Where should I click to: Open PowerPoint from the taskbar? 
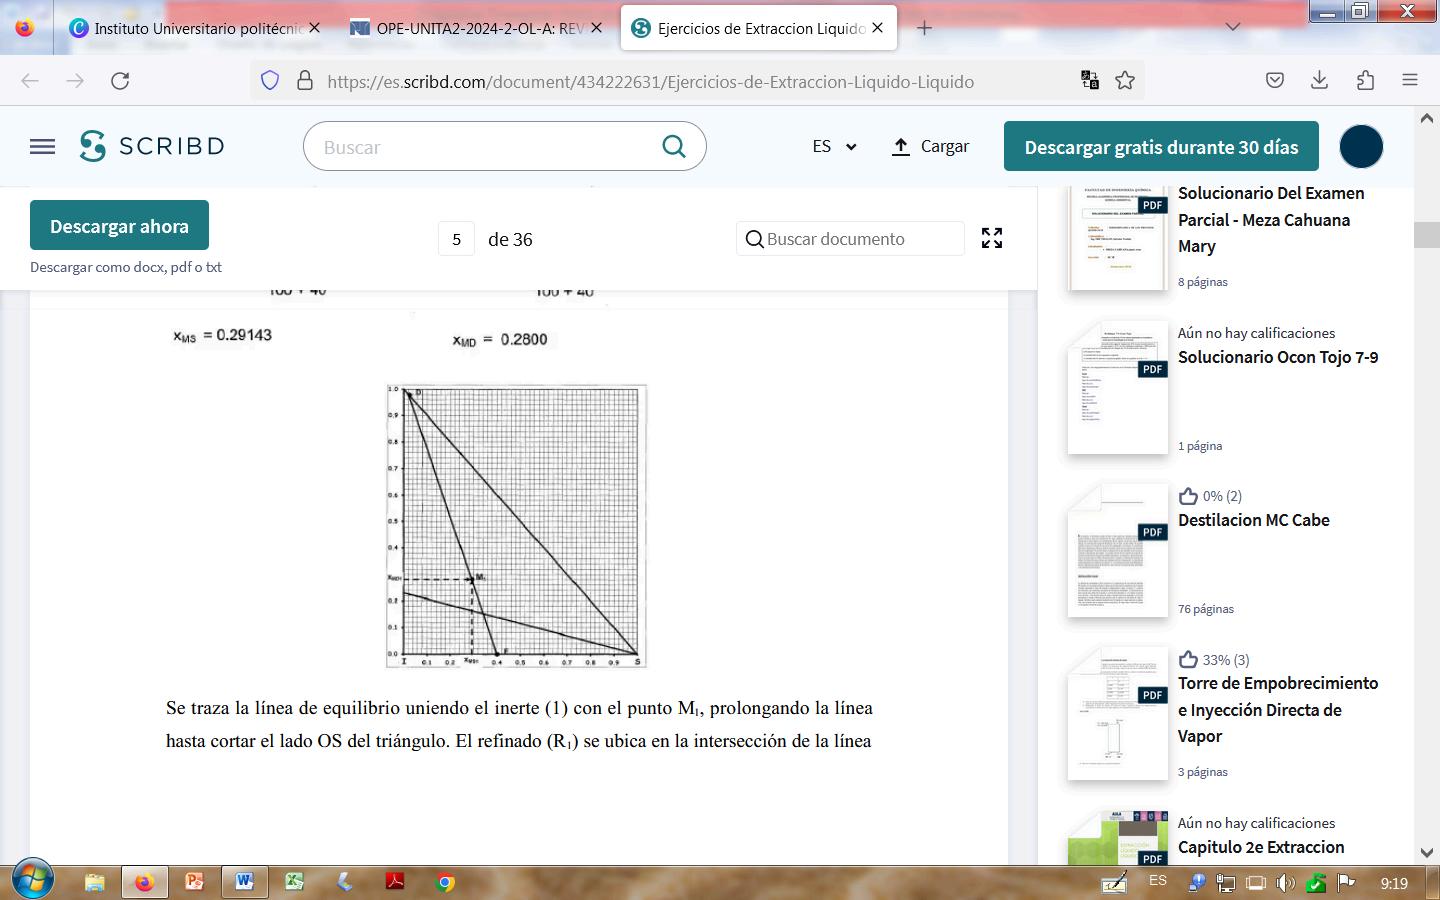[194, 882]
